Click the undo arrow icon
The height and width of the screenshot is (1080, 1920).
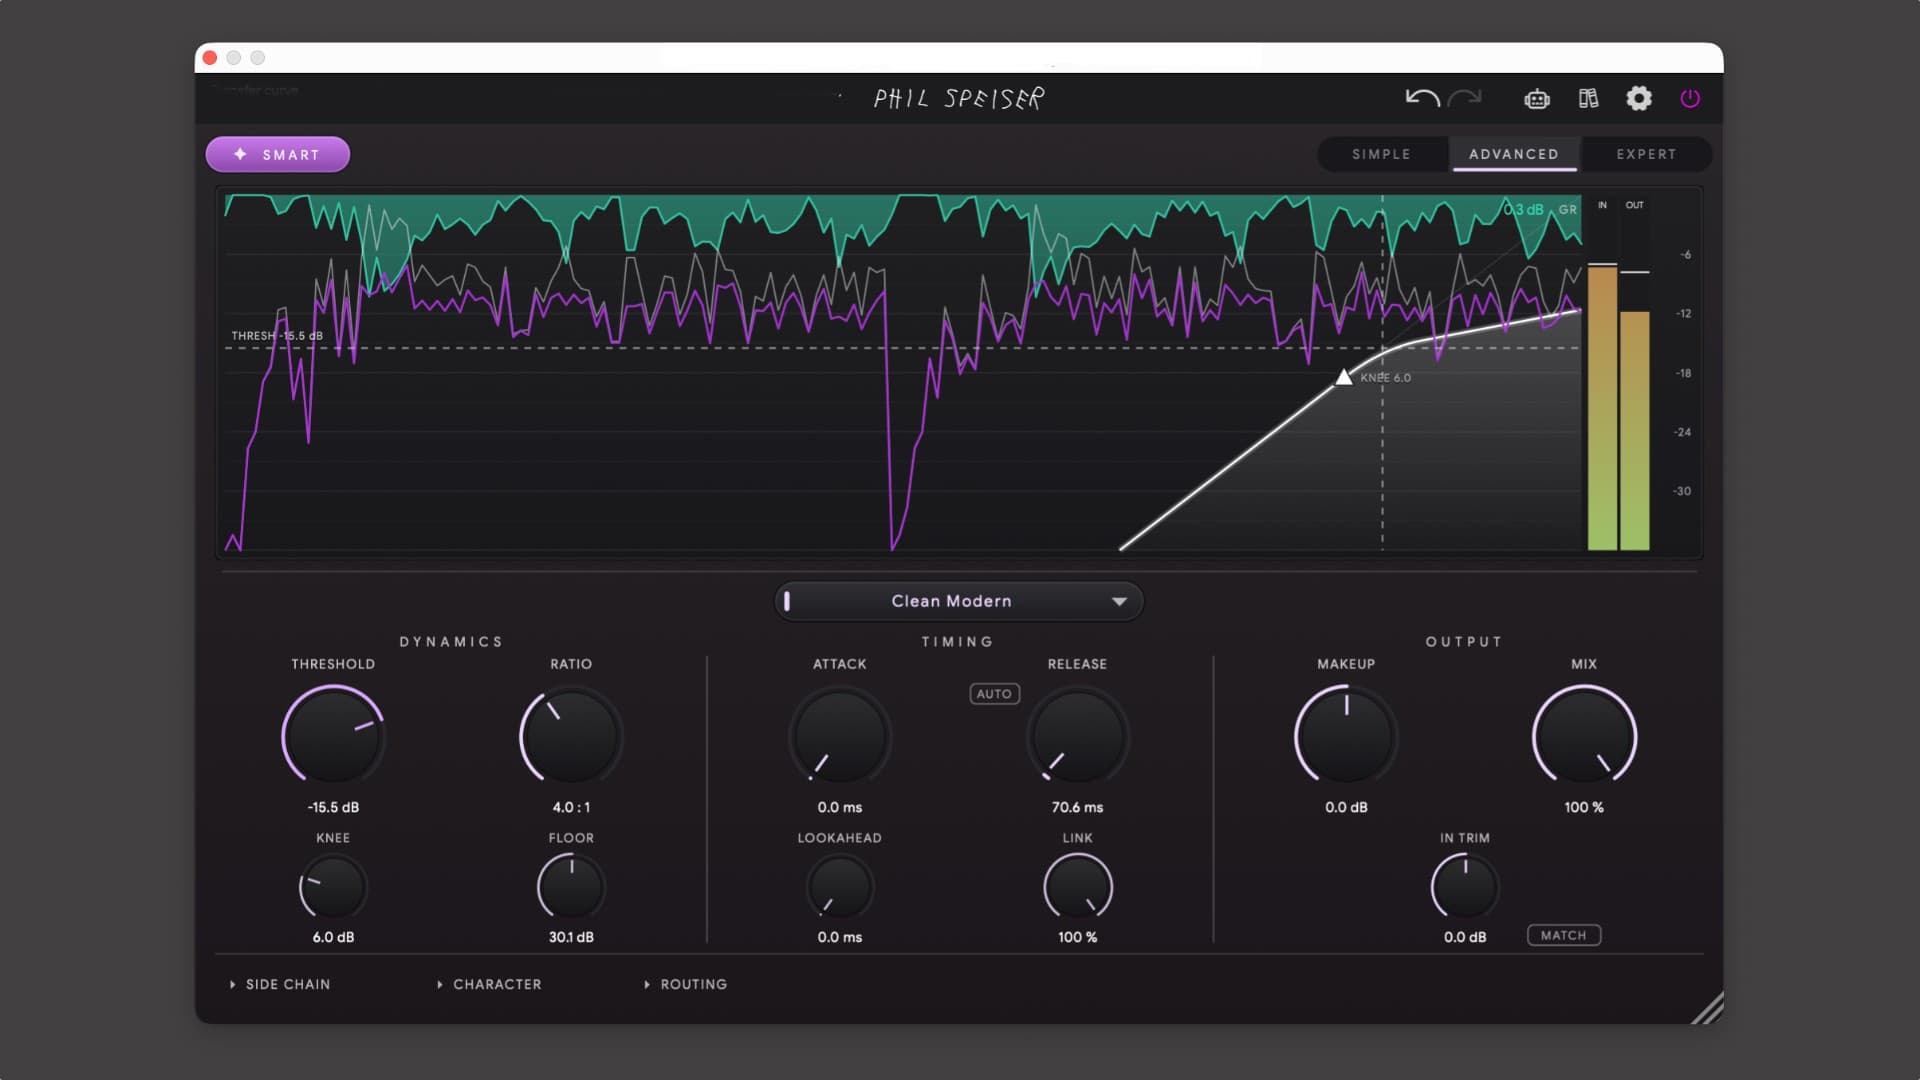[x=1422, y=98]
